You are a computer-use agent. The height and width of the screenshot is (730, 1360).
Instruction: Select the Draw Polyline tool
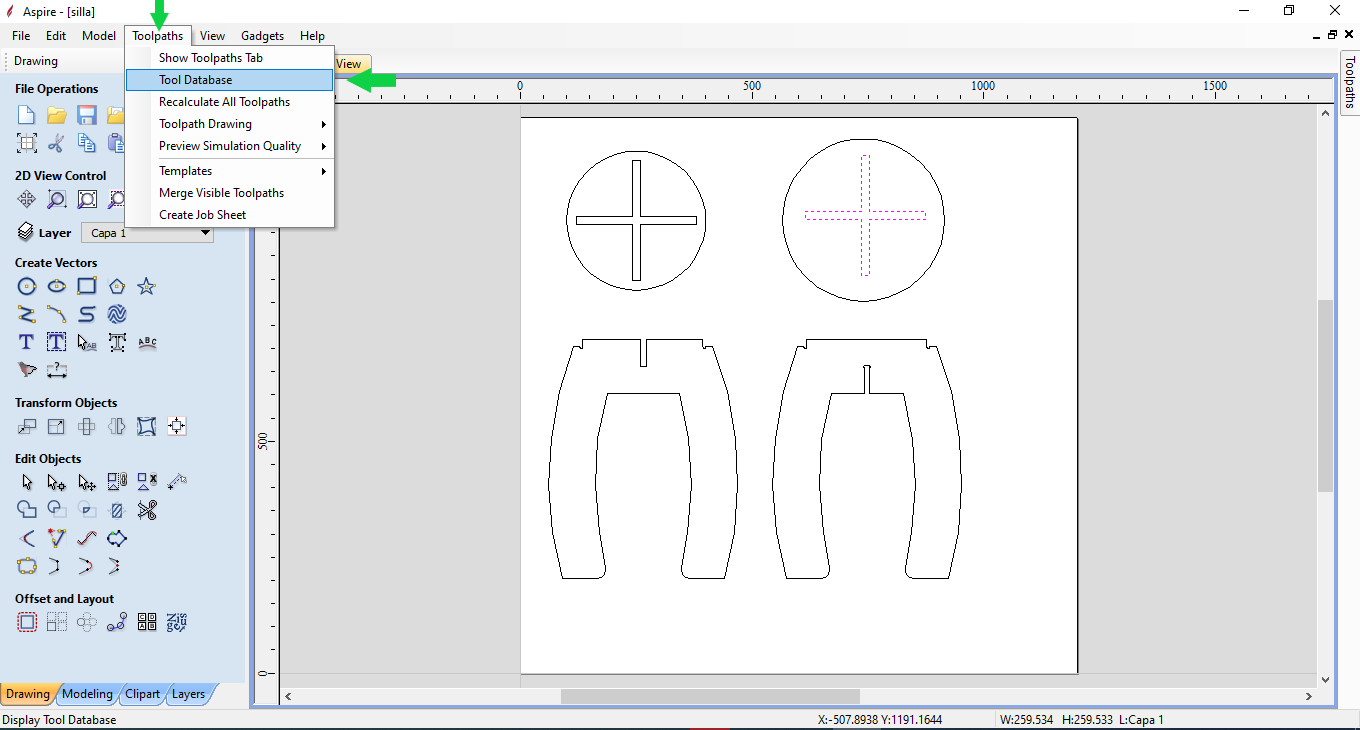[27, 315]
